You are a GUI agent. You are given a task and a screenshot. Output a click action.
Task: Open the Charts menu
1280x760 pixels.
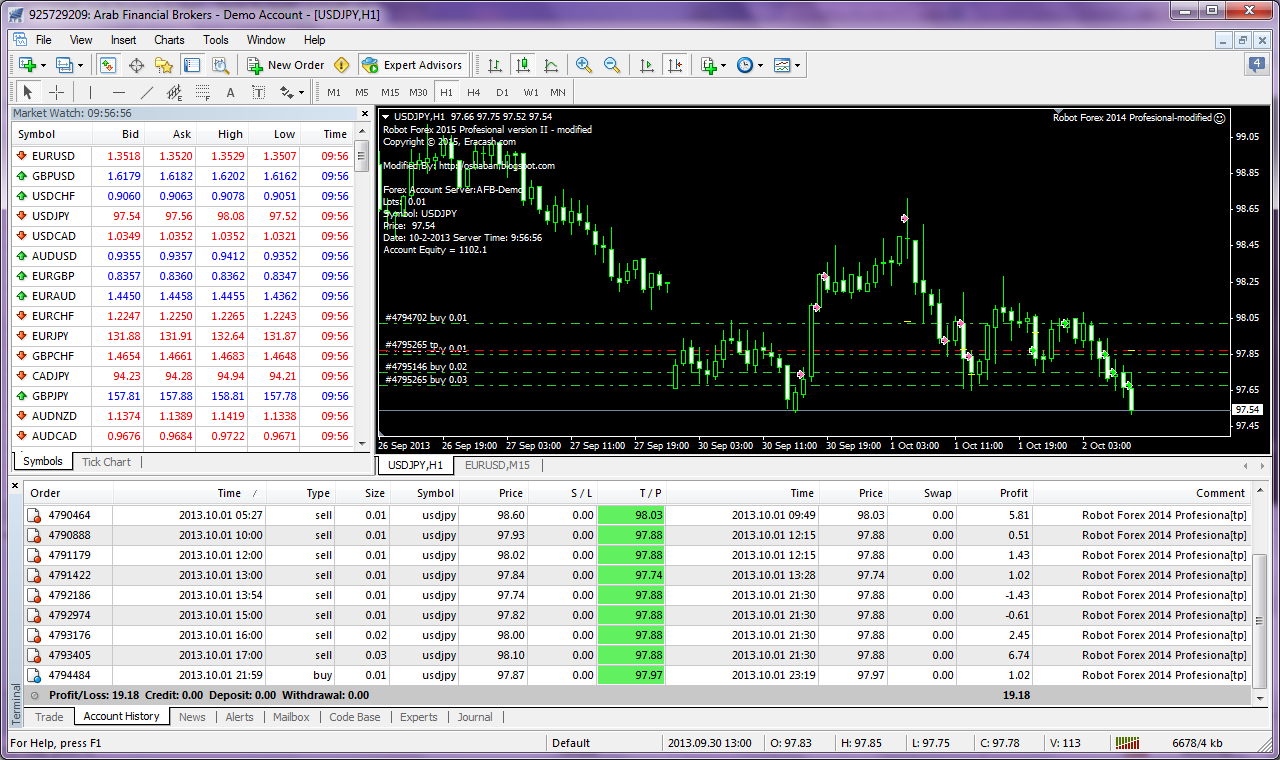click(x=169, y=40)
